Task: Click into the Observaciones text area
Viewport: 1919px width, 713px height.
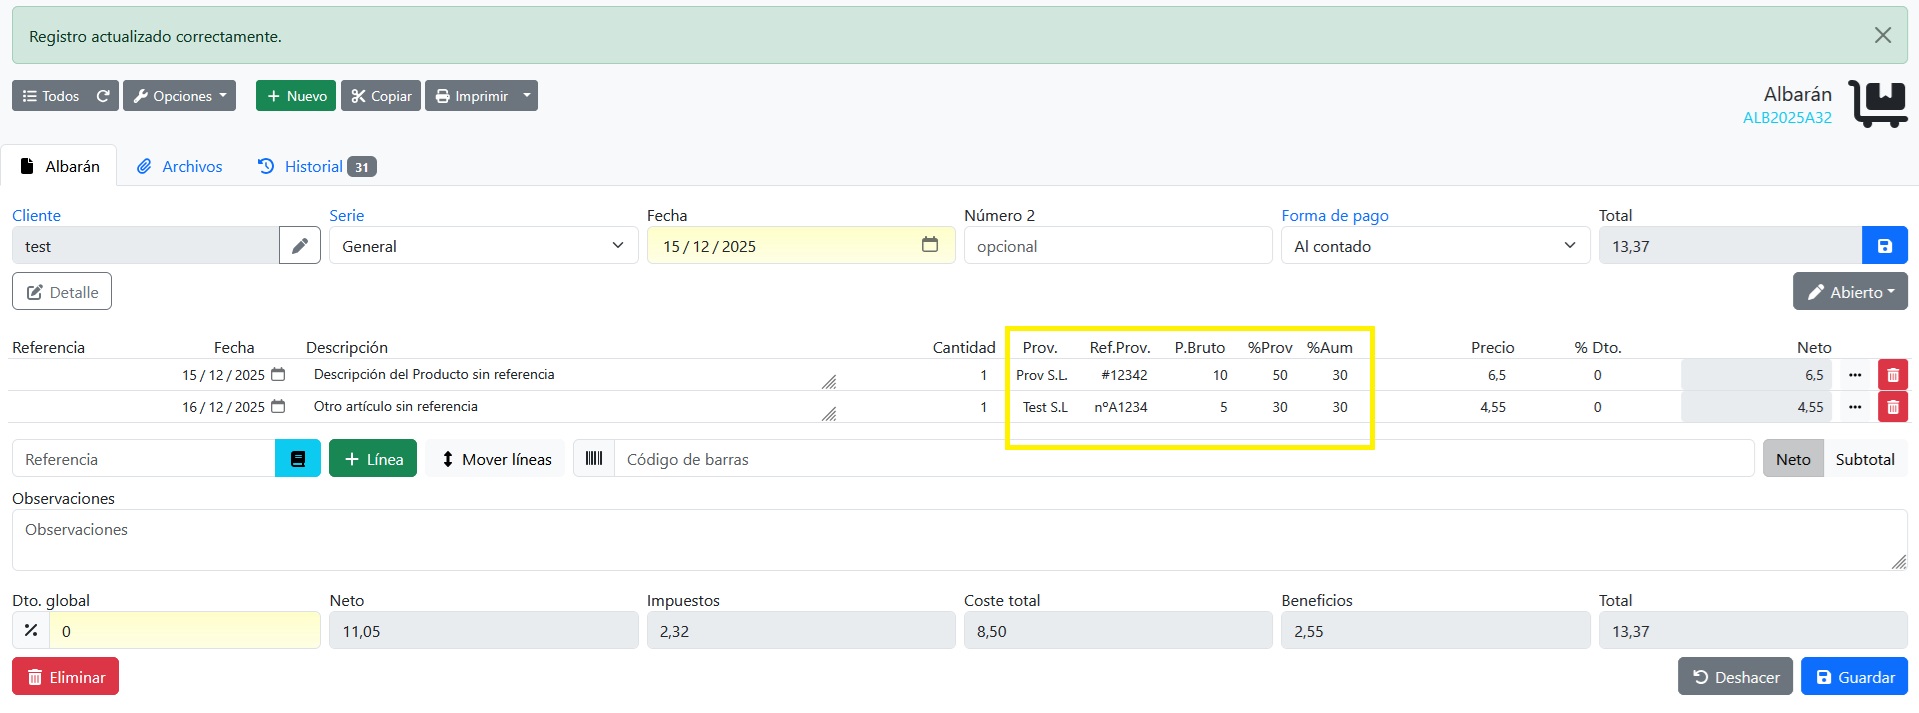Action: point(958,540)
